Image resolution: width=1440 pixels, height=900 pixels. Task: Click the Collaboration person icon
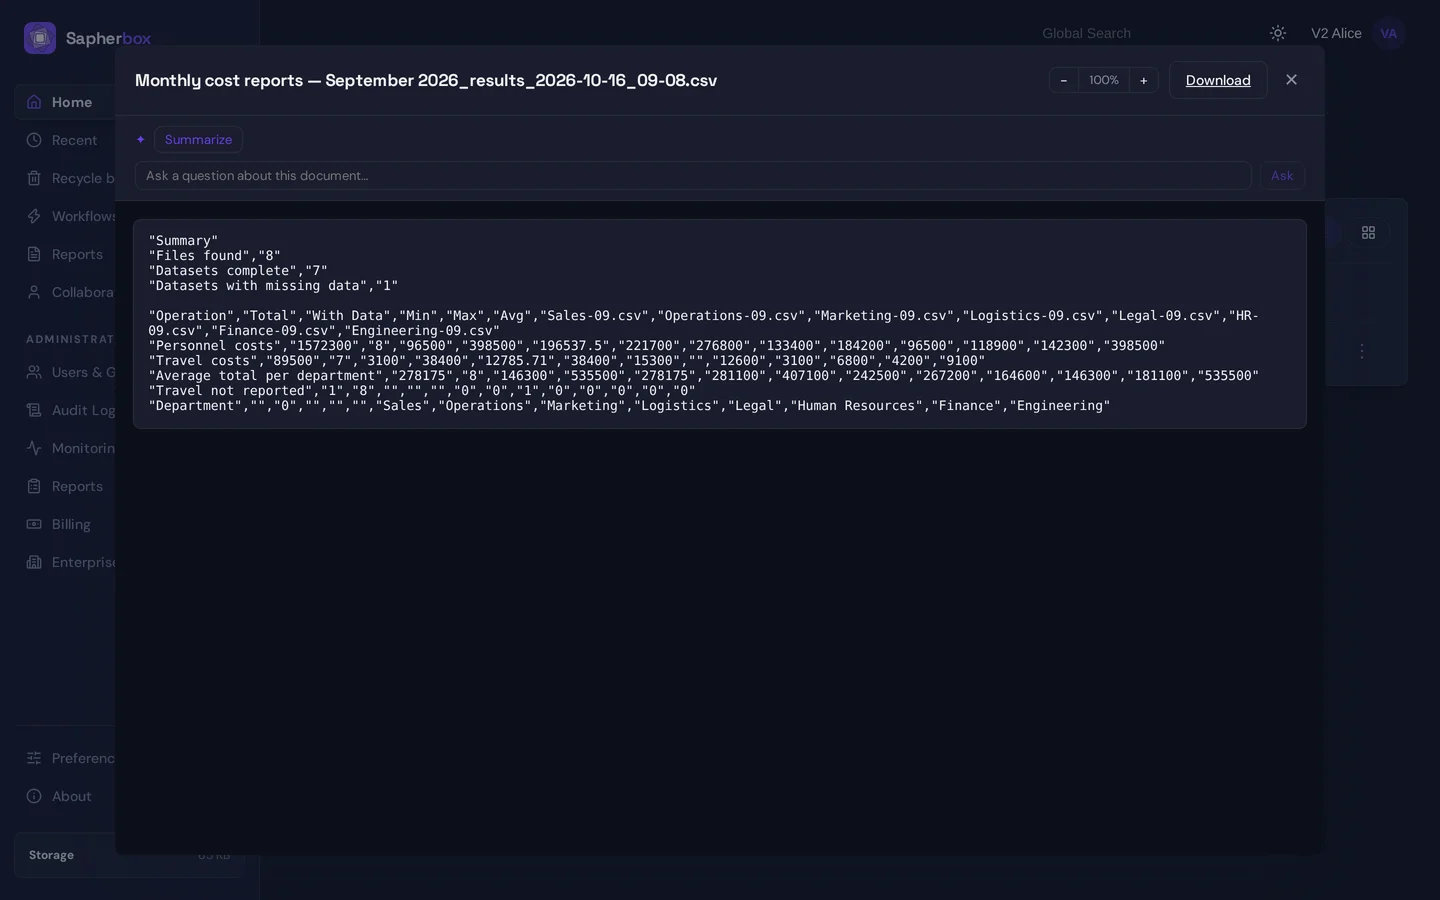(34, 292)
